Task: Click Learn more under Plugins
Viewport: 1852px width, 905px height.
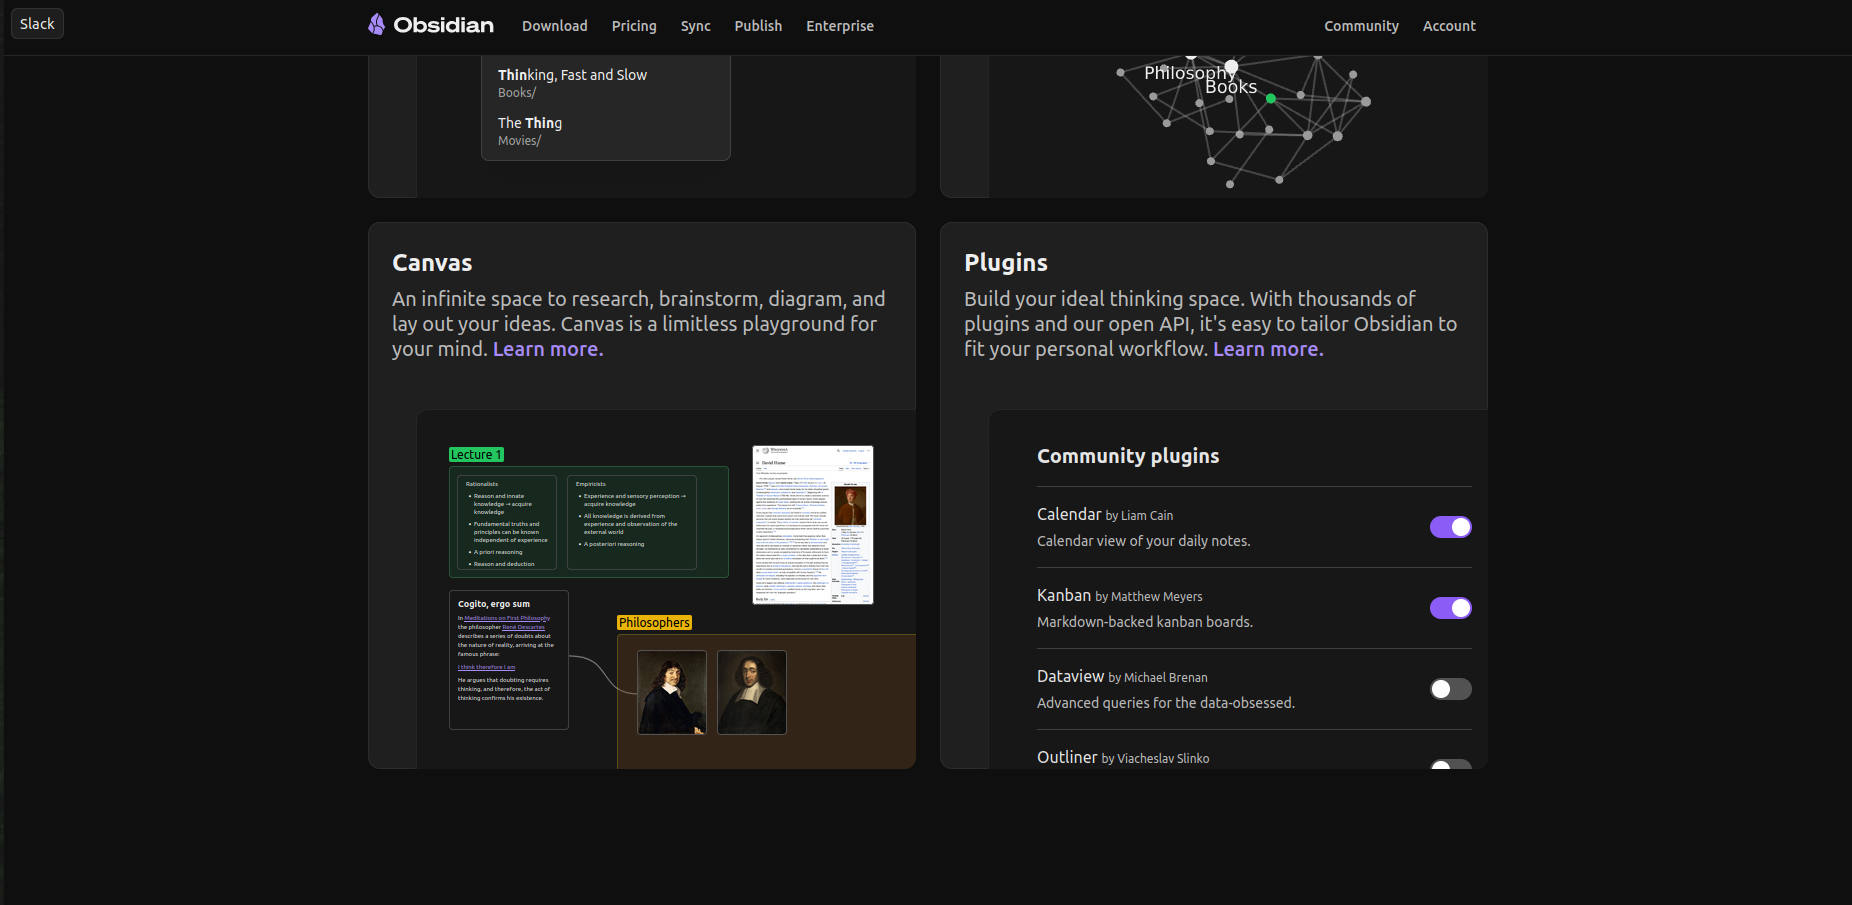Action: pyautogui.click(x=1267, y=349)
